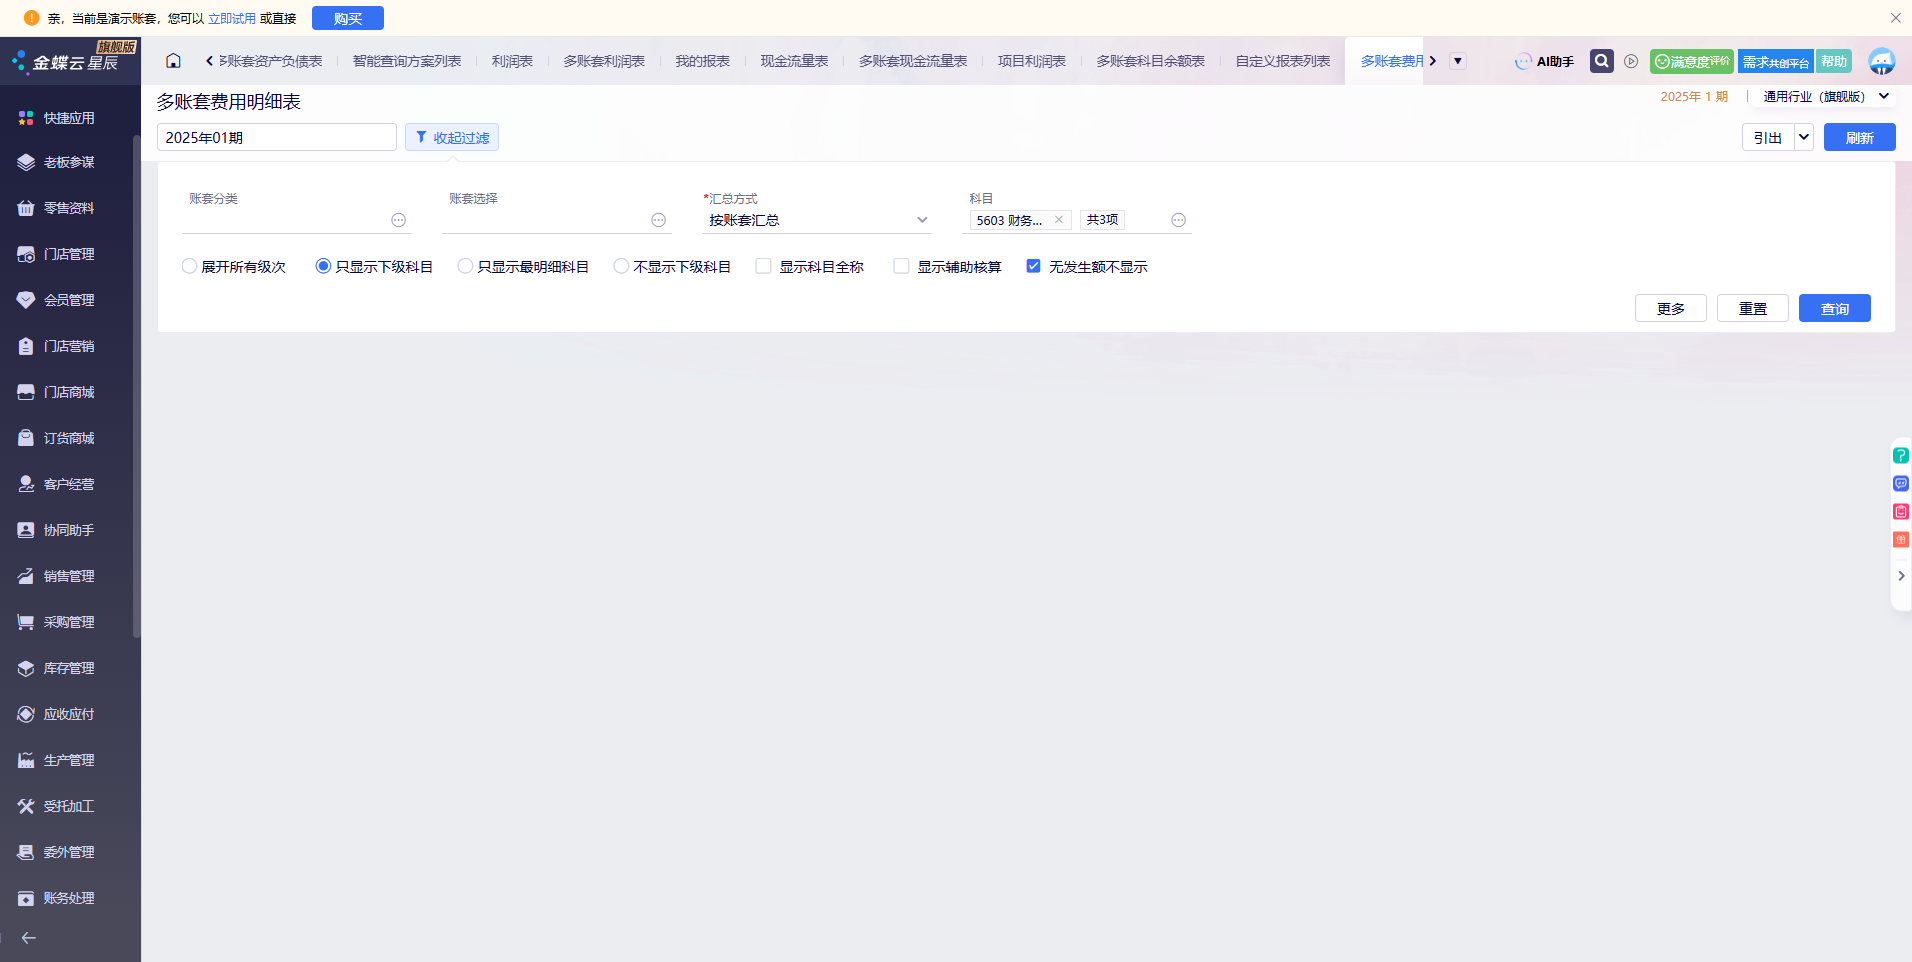
Task: Select 只显示最明细科目 radio option
Action: click(465, 266)
